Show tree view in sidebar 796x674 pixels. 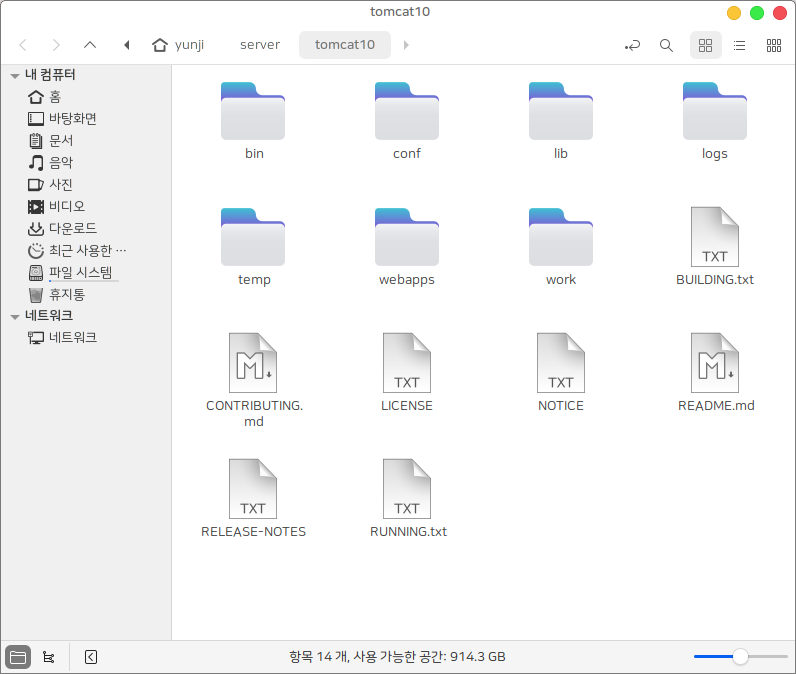pyautogui.click(x=48, y=657)
